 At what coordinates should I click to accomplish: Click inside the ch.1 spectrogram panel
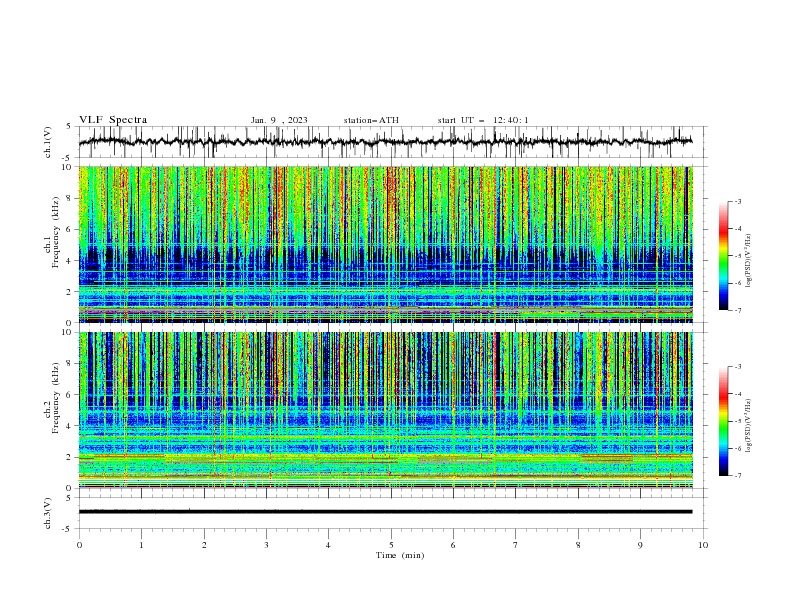click(x=386, y=244)
